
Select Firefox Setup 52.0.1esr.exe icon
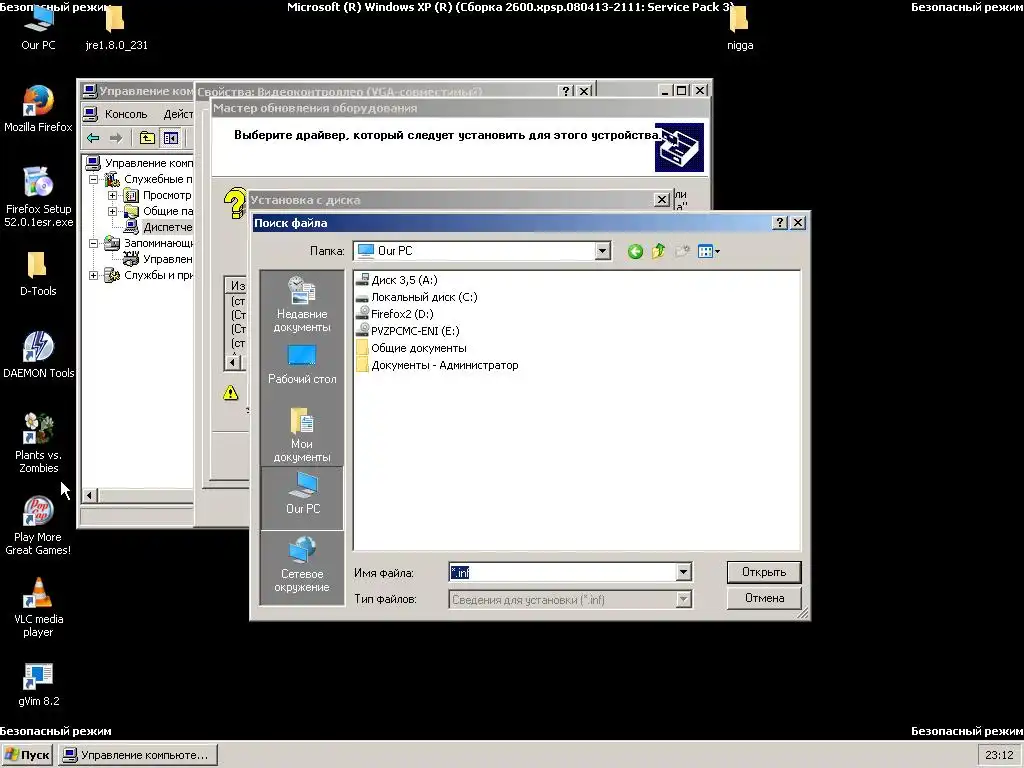click(38, 197)
